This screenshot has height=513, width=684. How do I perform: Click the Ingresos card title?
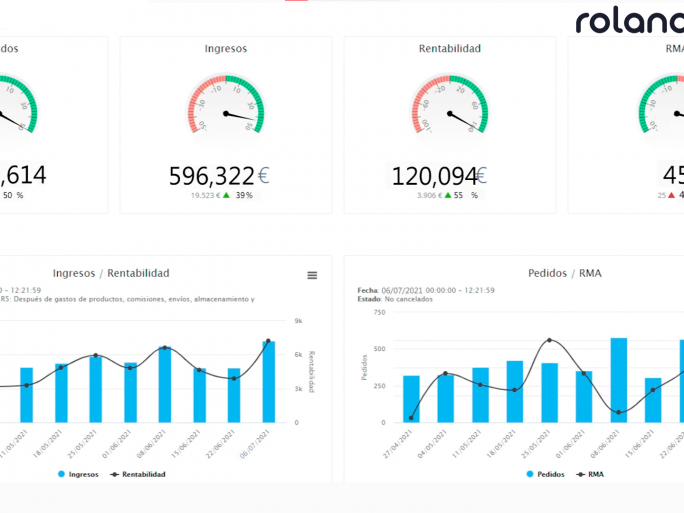(x=226, y=48)
